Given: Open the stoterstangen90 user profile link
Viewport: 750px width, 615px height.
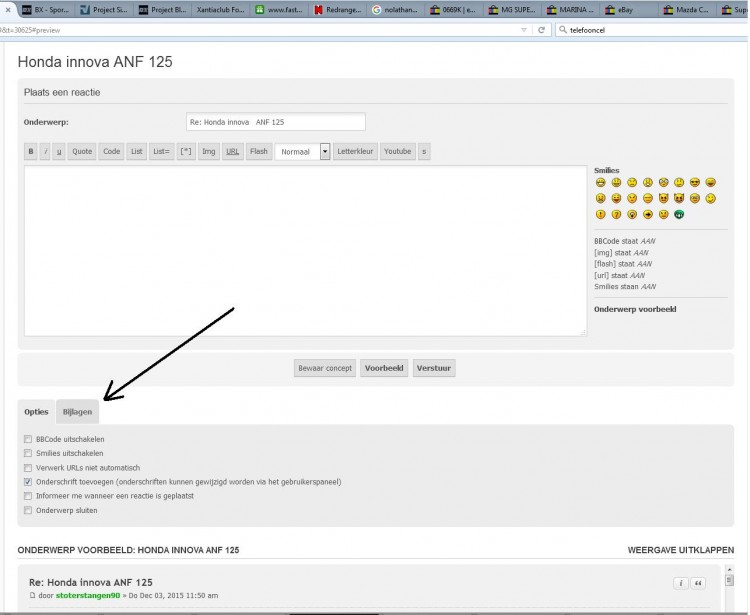Looking at the screenshot, I should click(88, 595).
